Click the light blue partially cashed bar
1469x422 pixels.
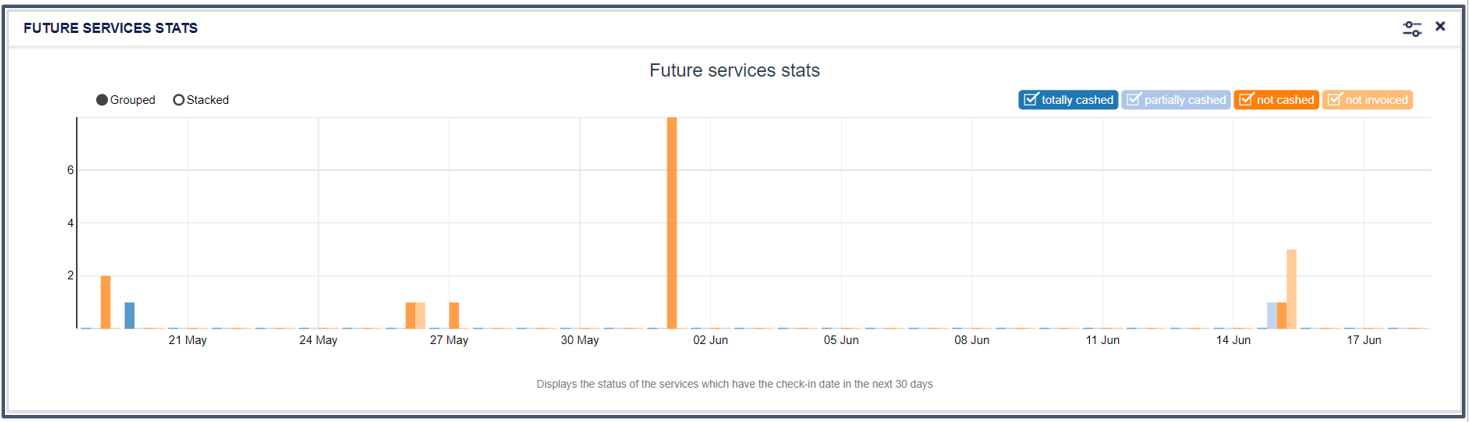pos(1272,315)
